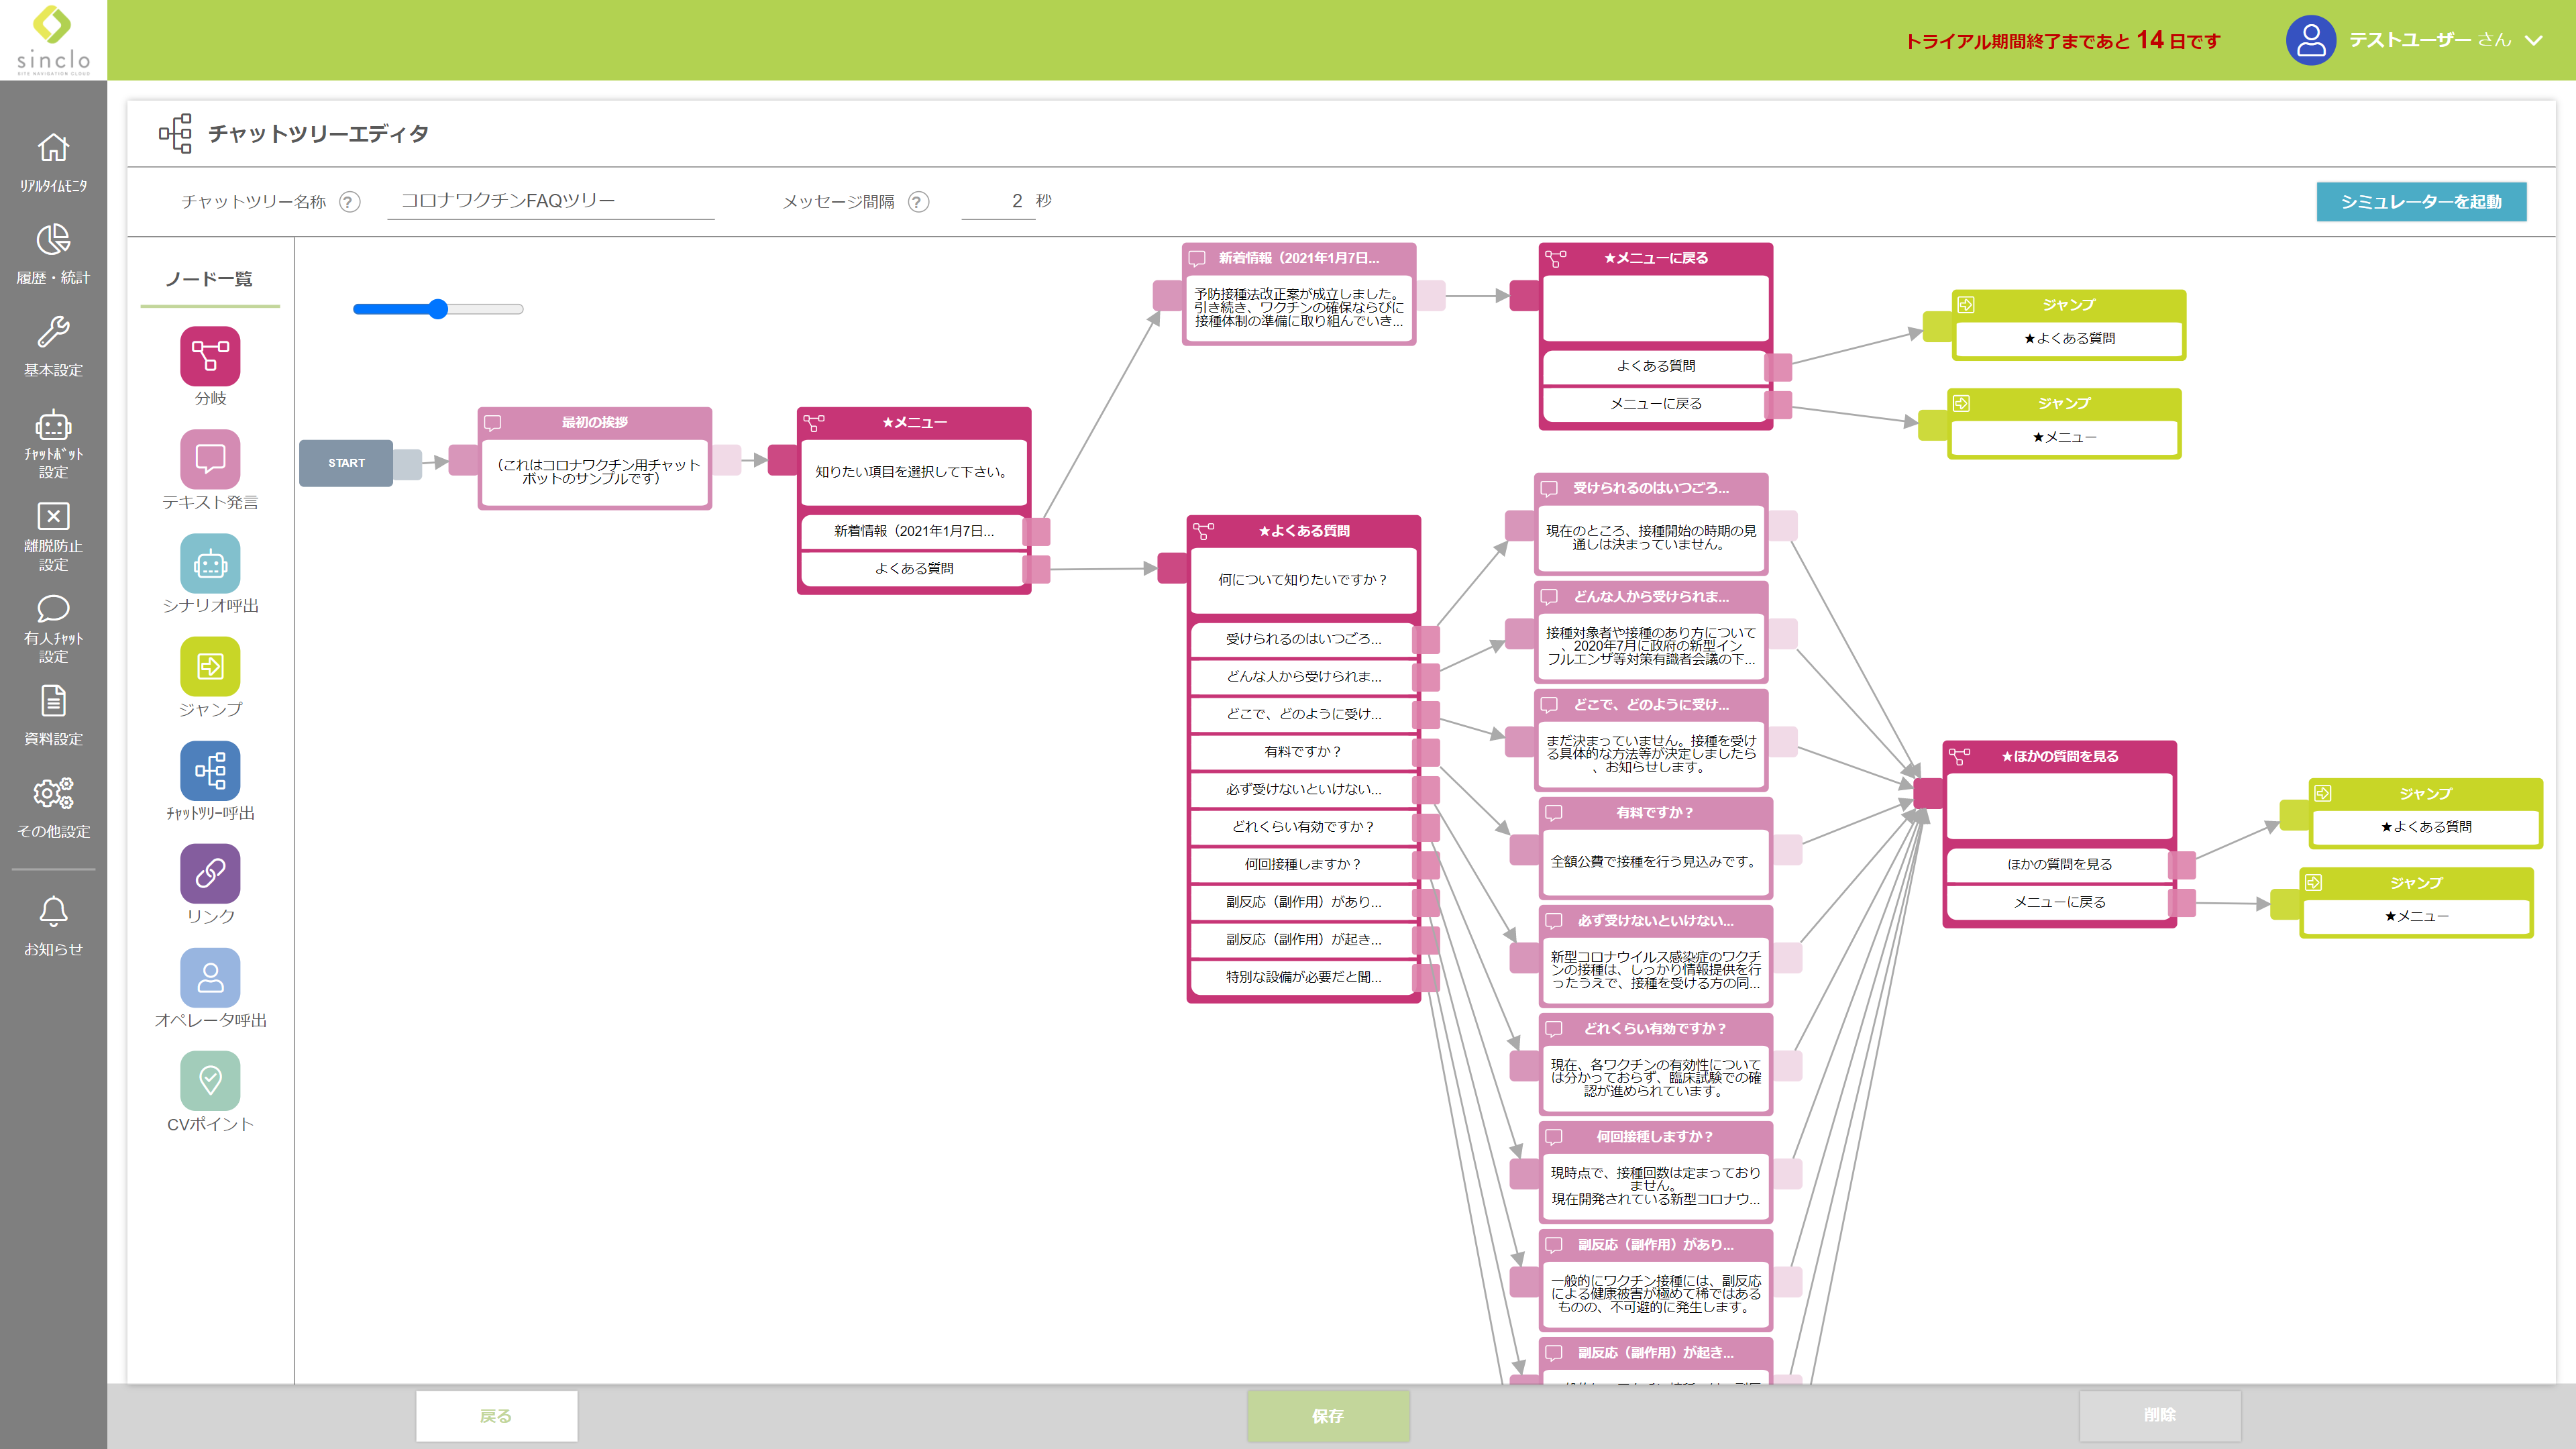2576x1449 pixels.
Task: Select the 分岐 branch node icon
Action: 210,356
